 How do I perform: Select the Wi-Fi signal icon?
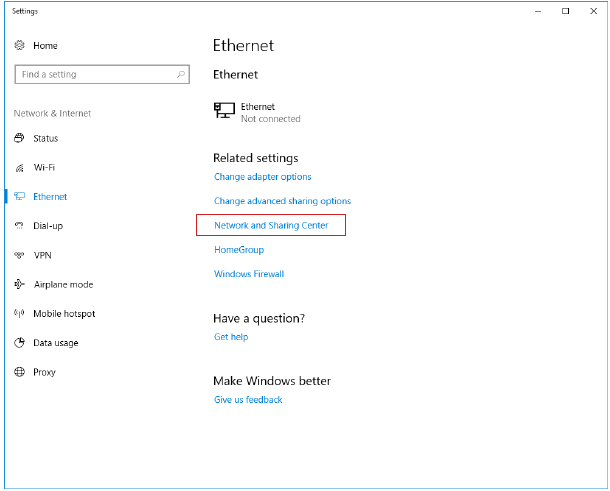19,168
